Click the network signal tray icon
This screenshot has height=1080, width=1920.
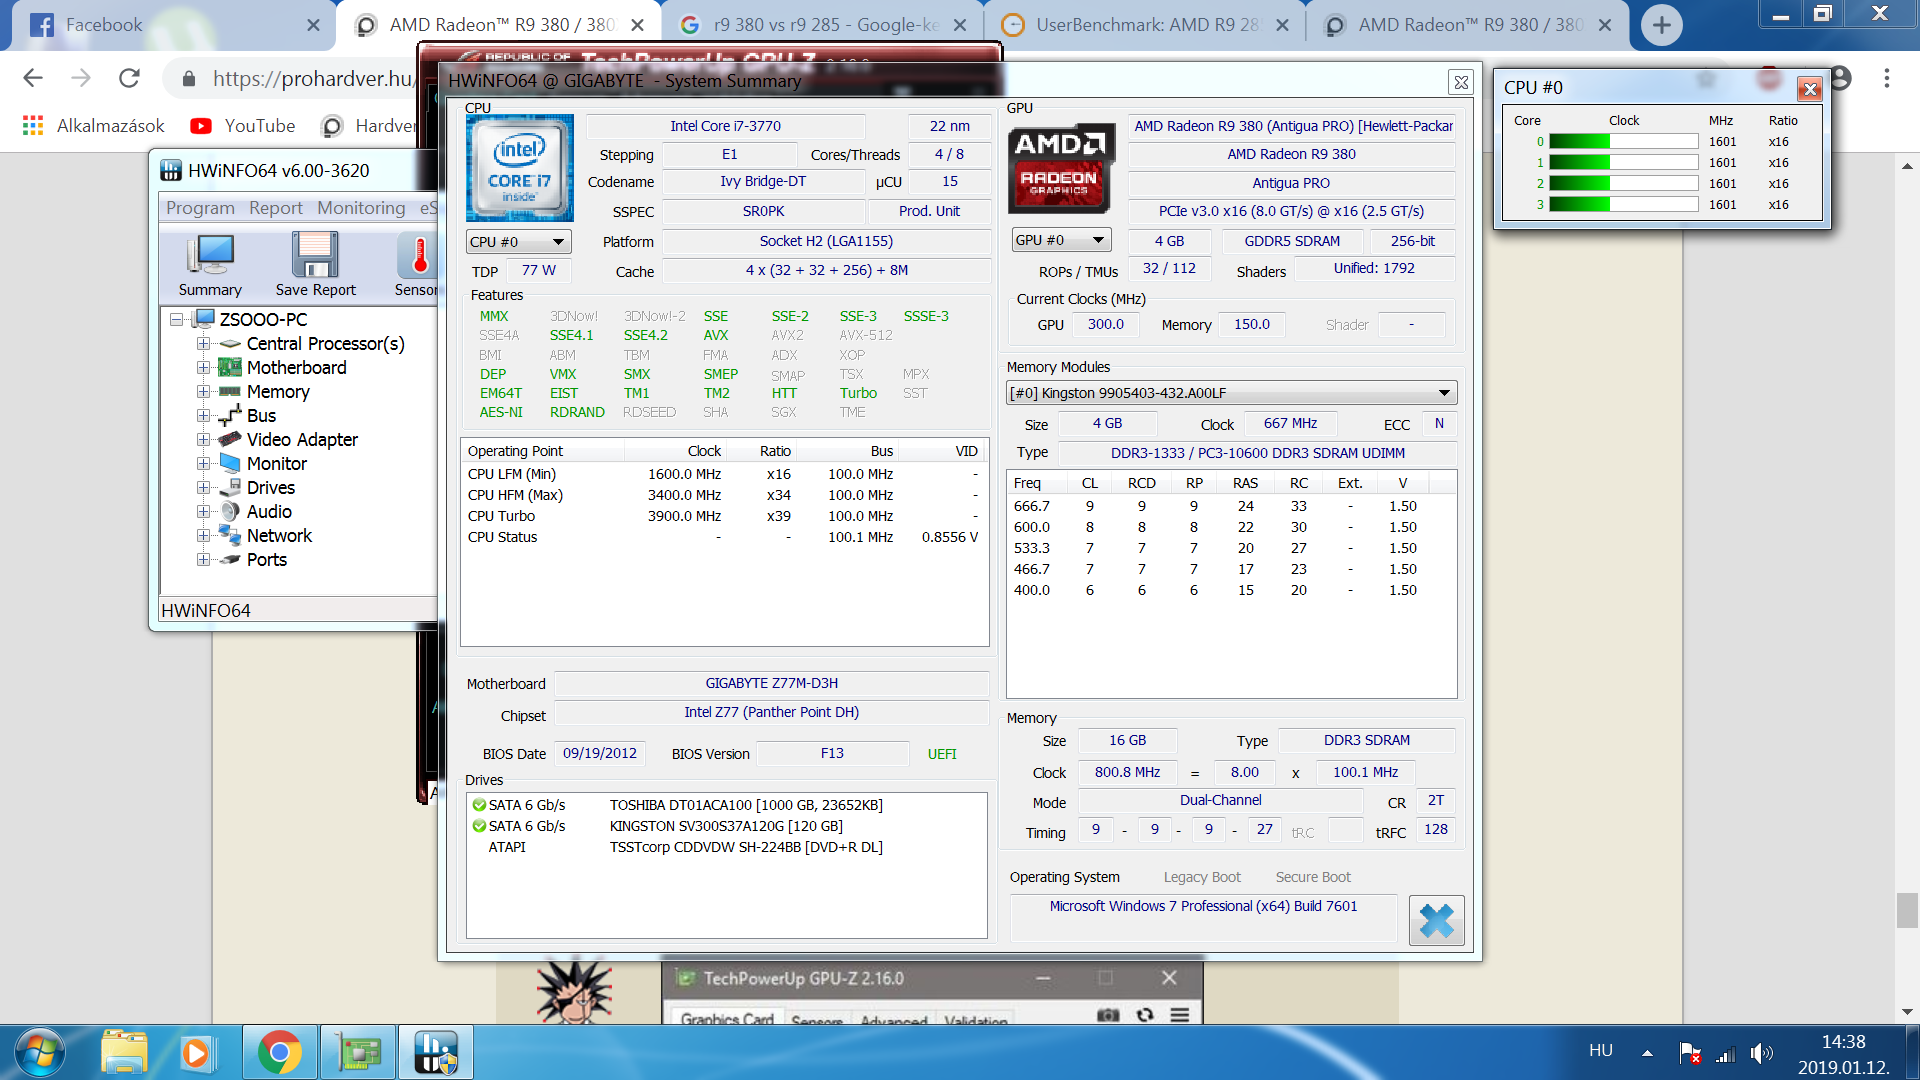(1726, 1053)
